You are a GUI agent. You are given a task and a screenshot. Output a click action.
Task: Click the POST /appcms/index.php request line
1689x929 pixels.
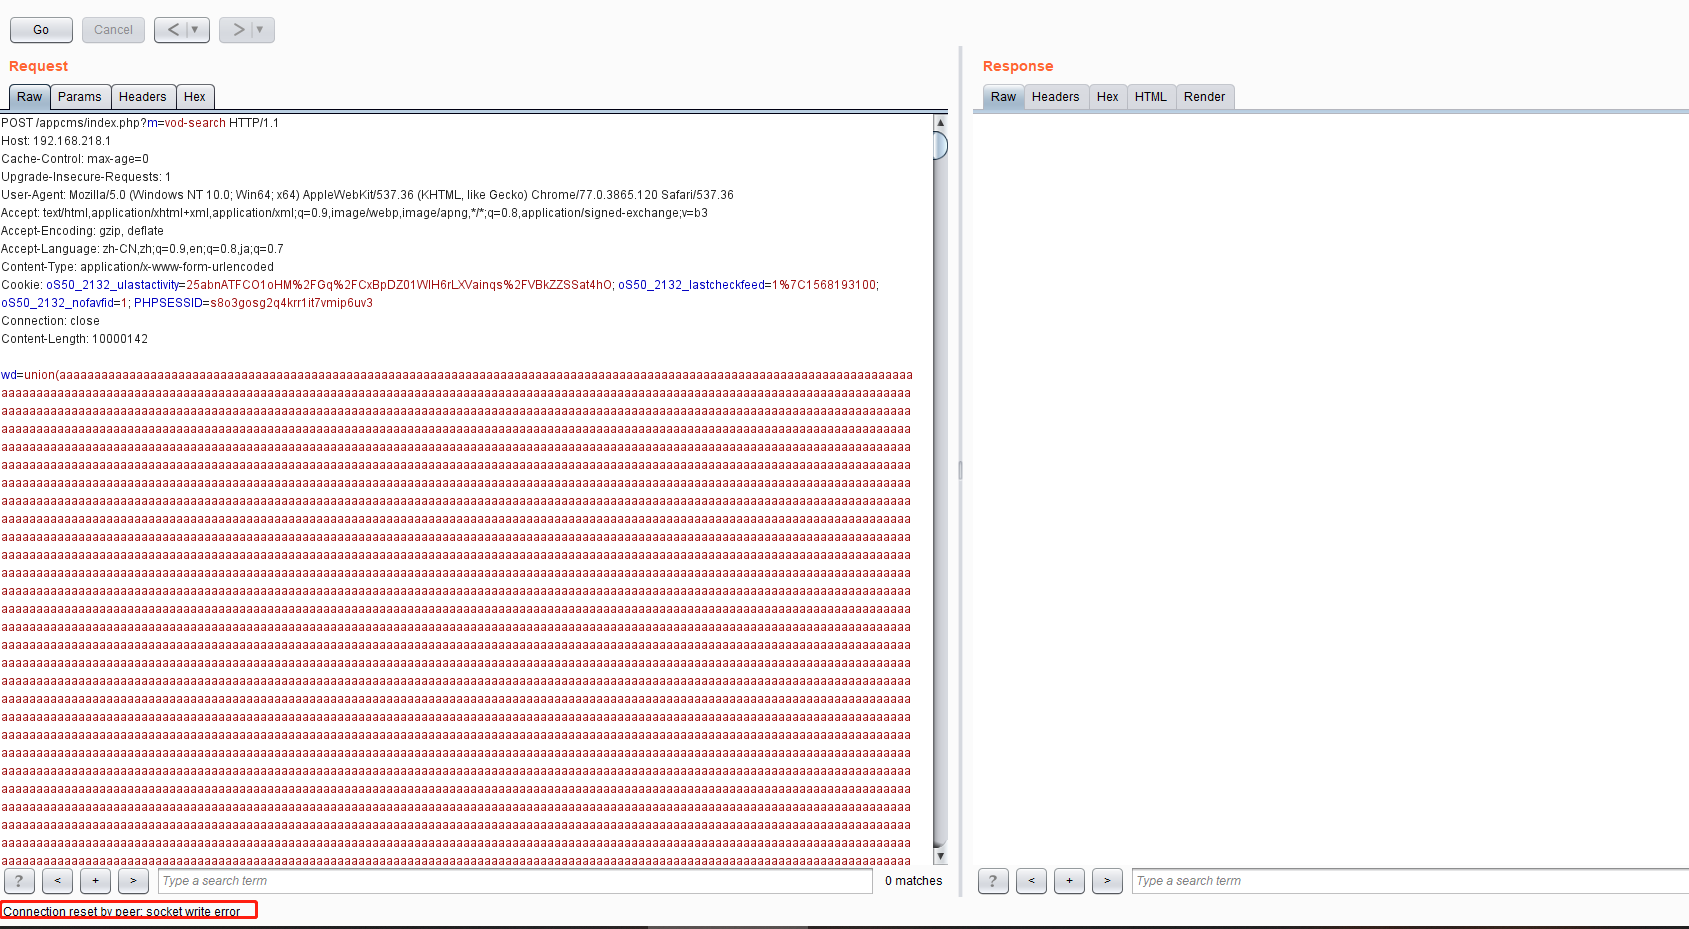(140, 123)
